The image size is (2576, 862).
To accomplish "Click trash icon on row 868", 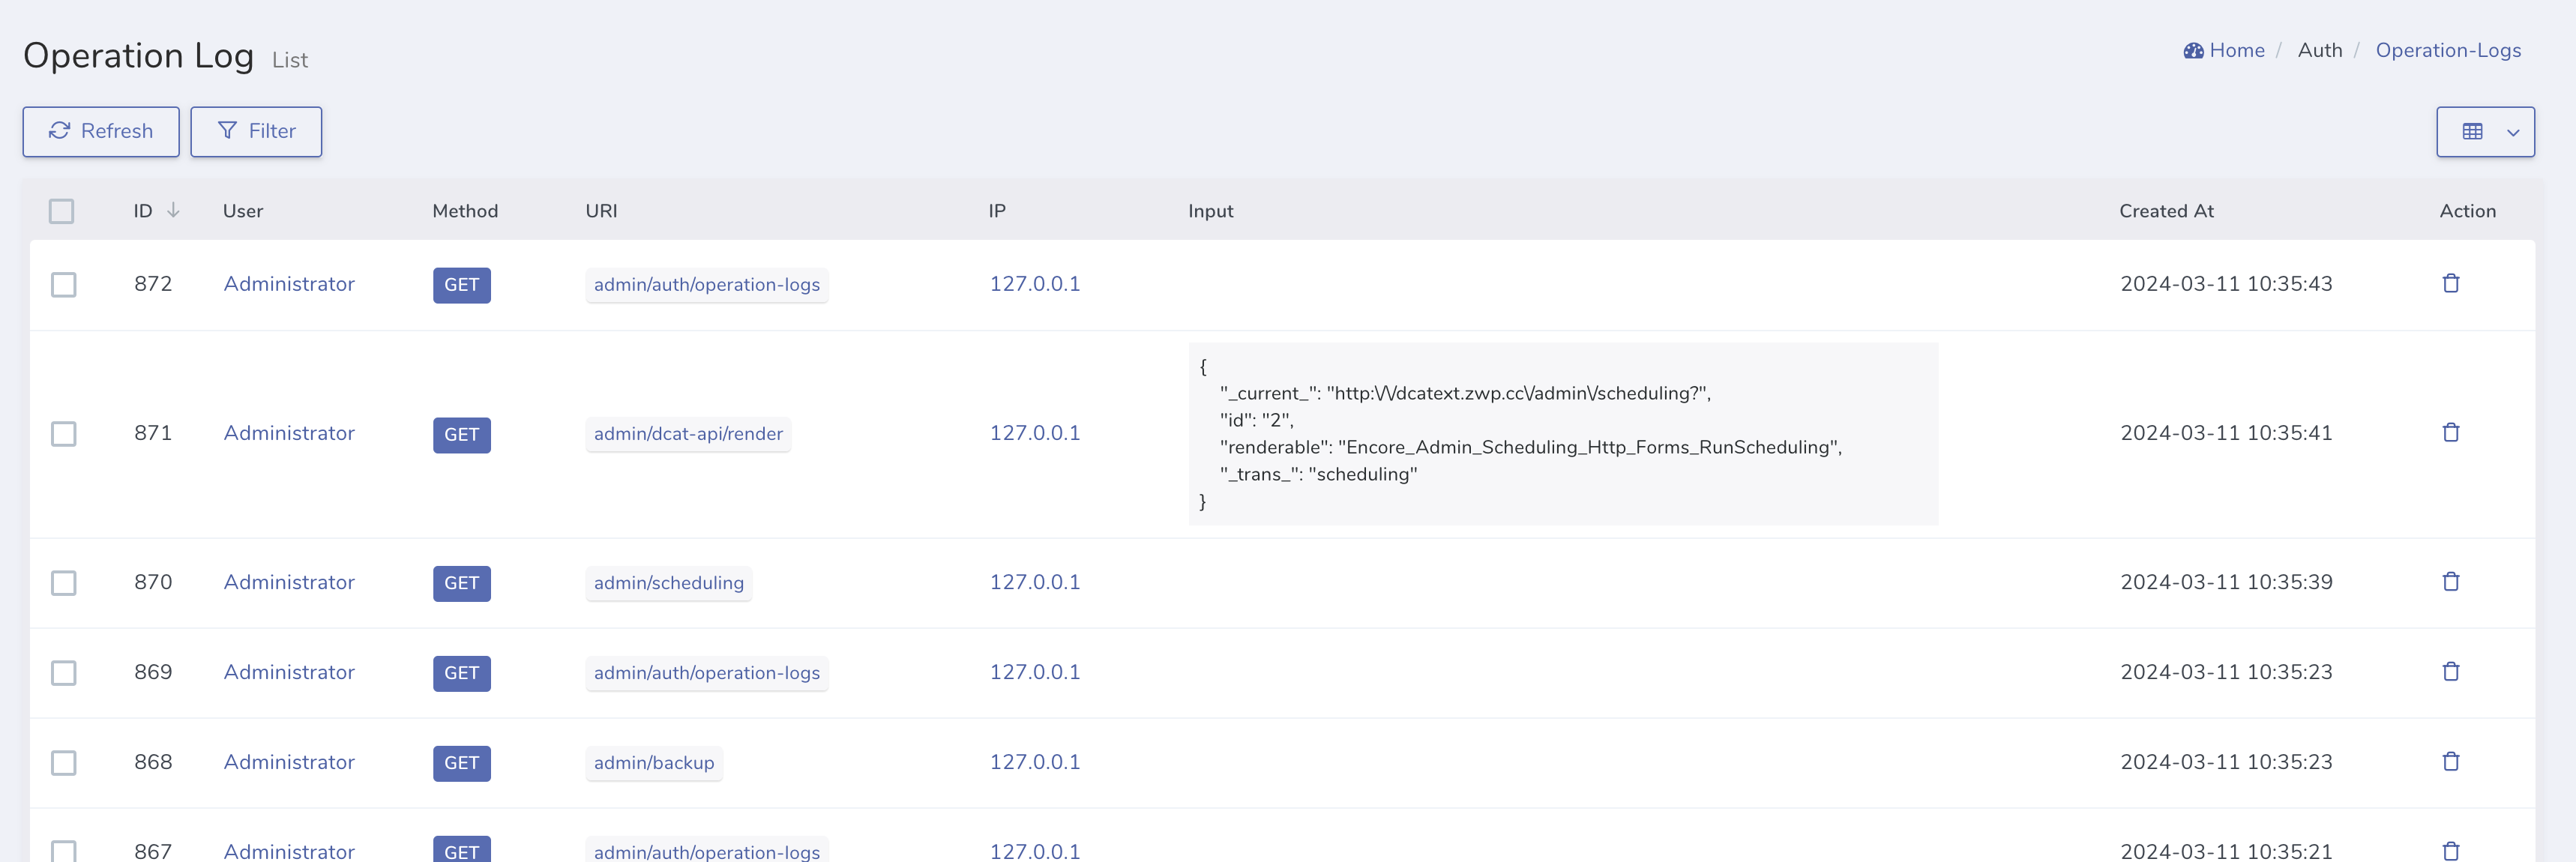I will [2450, 762].
